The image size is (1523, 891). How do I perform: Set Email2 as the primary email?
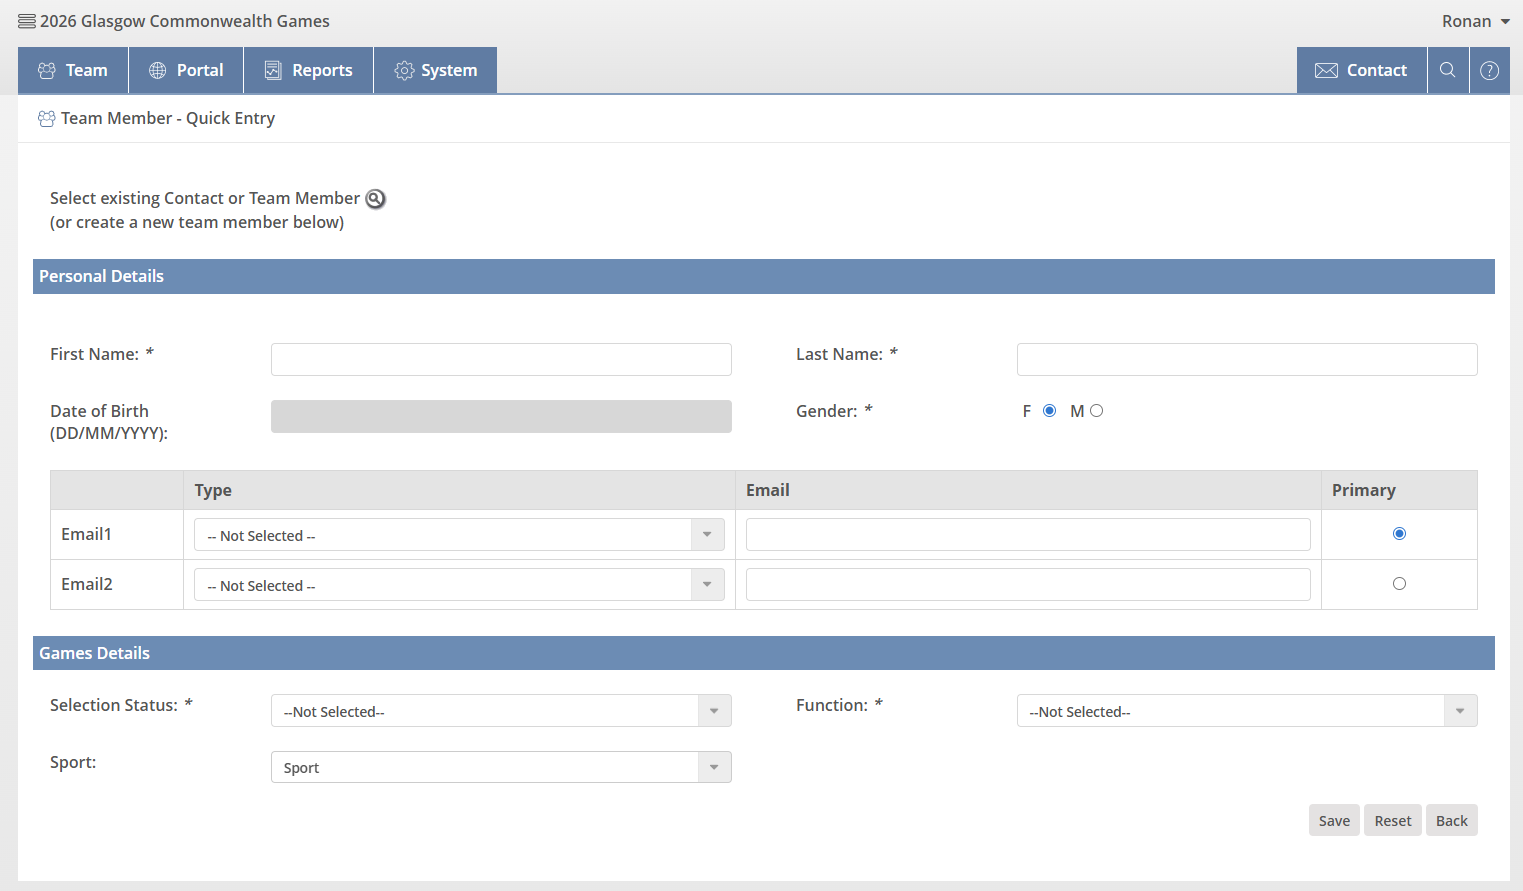click(x=1399, y=584)
